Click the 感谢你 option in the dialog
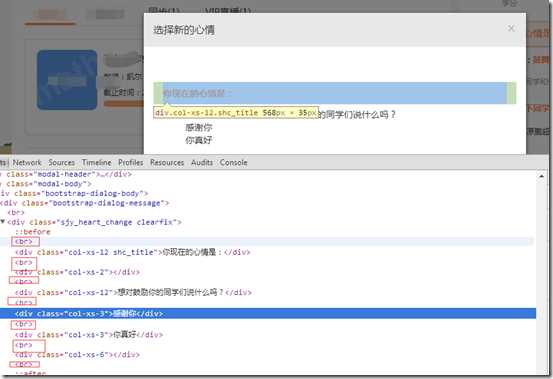553x379 pixels. coord(199,127)
